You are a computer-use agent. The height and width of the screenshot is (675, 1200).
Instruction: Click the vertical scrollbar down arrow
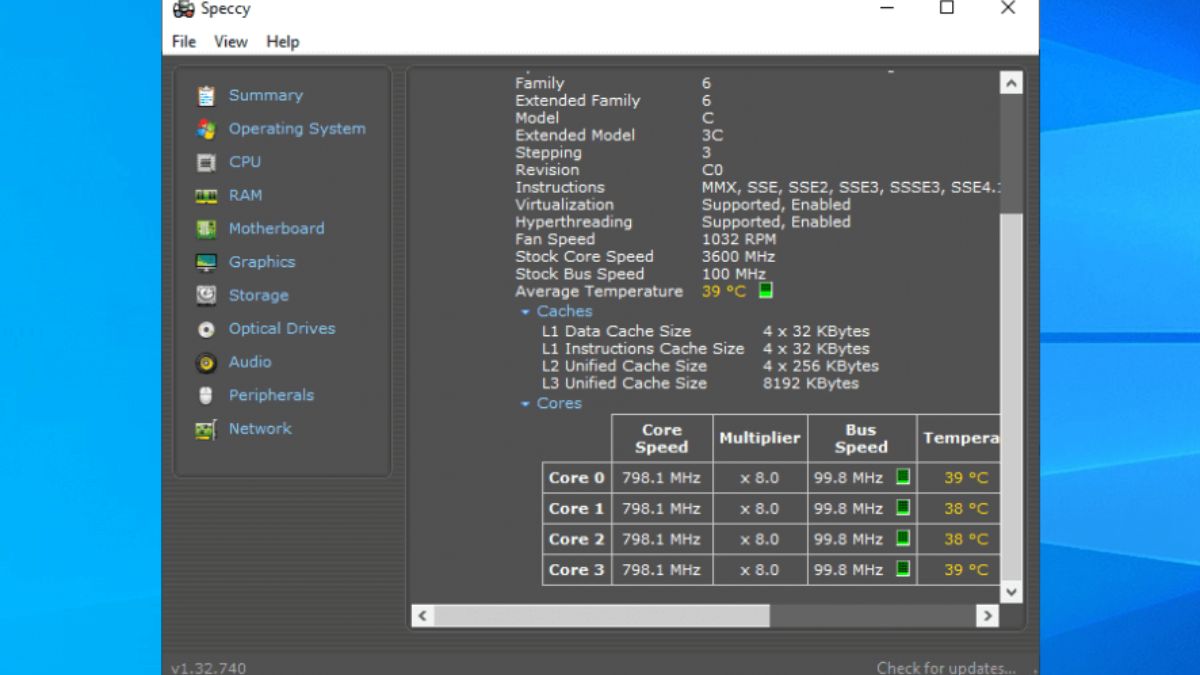tap(1011, 592)
